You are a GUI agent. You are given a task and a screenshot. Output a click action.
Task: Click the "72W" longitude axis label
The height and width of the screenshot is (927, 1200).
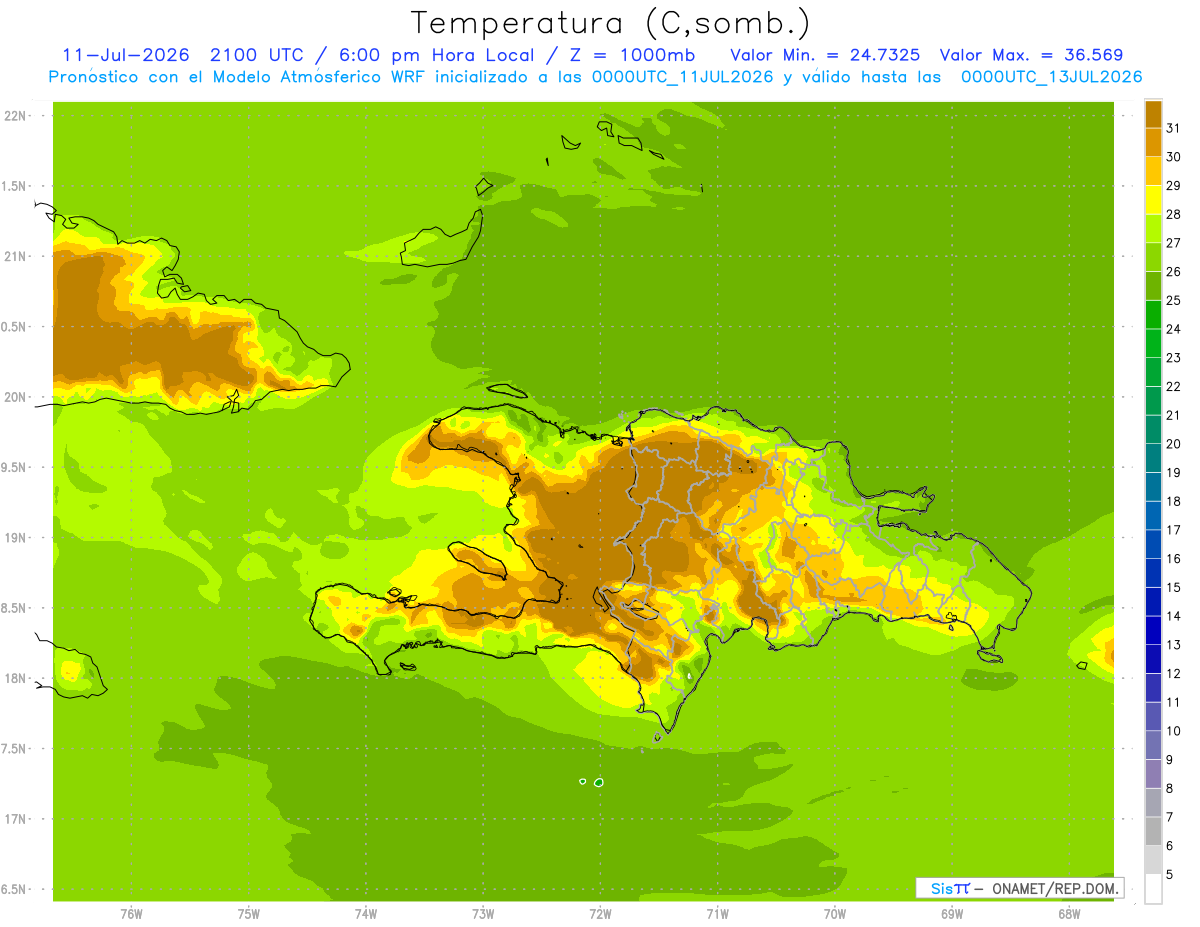click(x=600, y=914)
